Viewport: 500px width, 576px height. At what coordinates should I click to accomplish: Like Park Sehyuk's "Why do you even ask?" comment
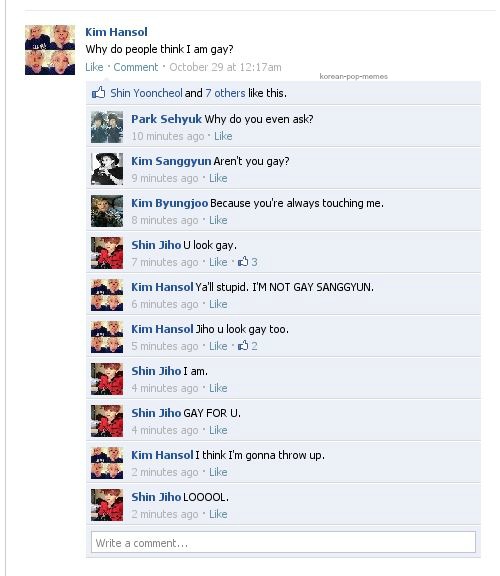tap(223, 136)
